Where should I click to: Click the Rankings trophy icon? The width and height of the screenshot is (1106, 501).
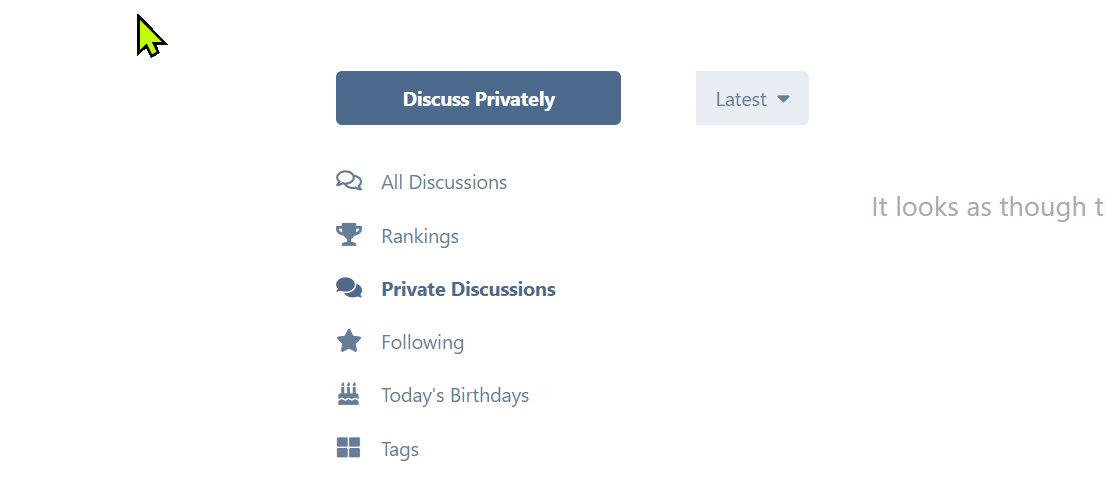coord(348,235)
